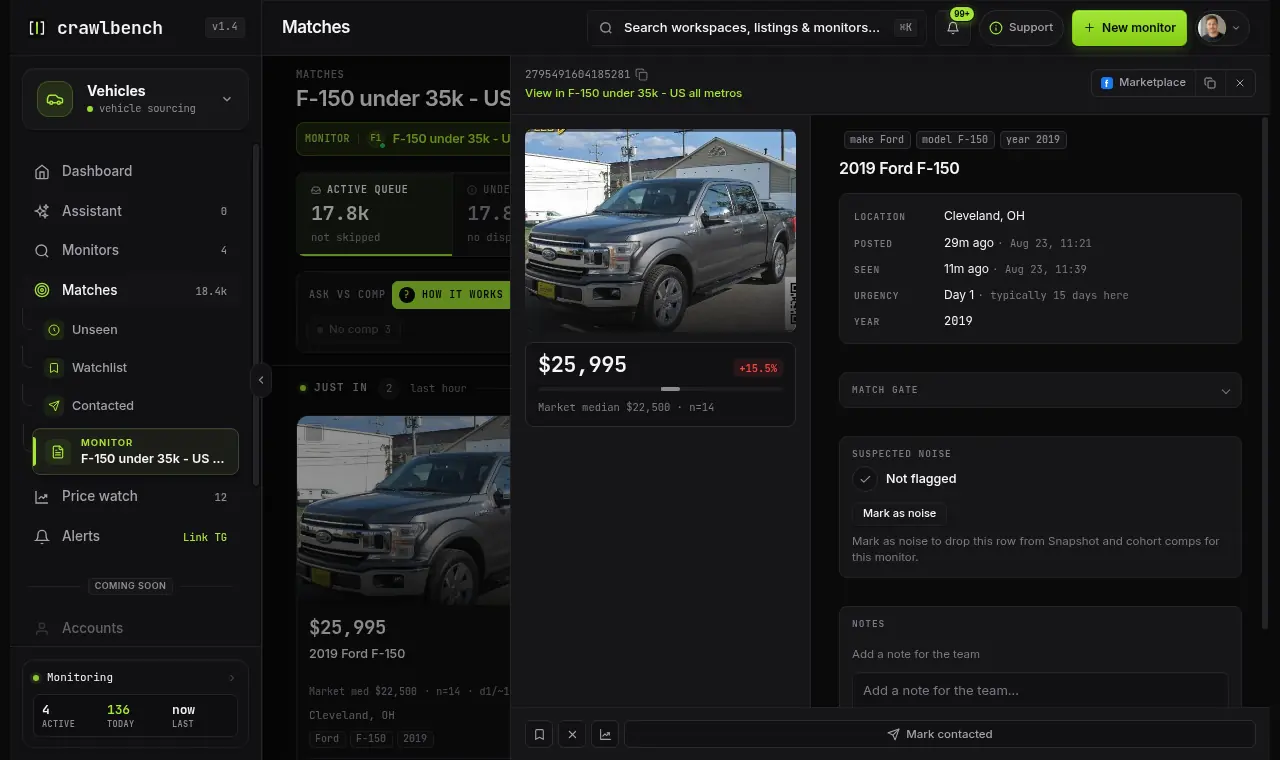
Task: Select the Active Queue stat card
Action: pos(374,214)
